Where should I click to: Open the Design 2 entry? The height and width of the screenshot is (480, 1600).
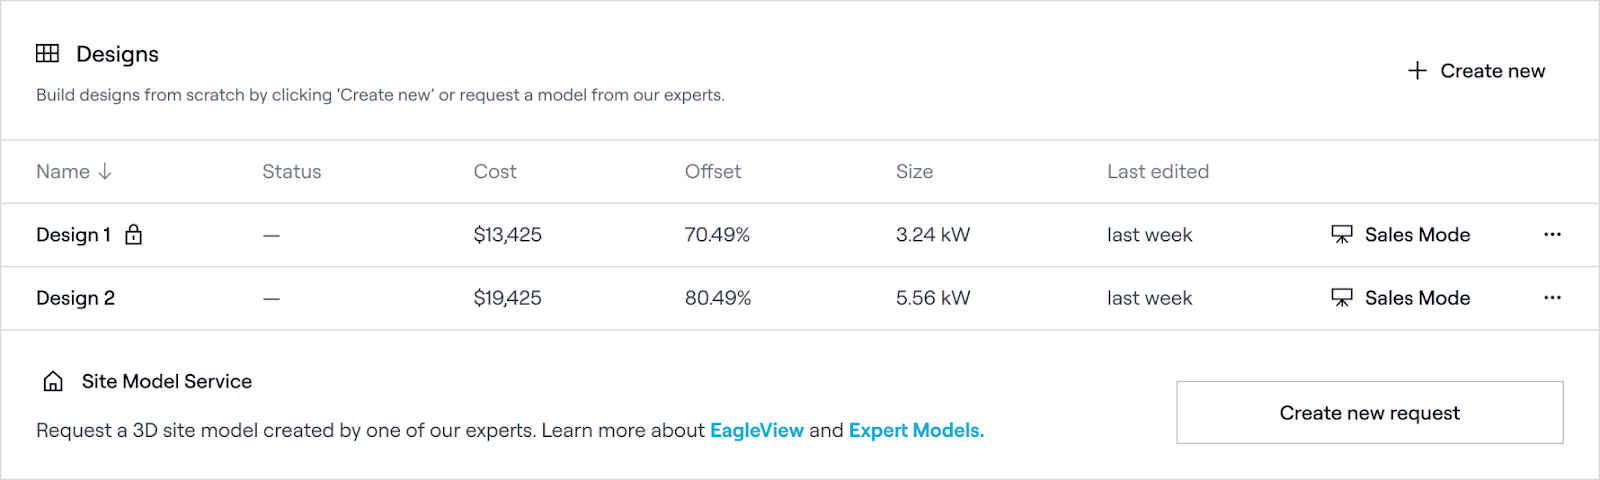[75, 298]
